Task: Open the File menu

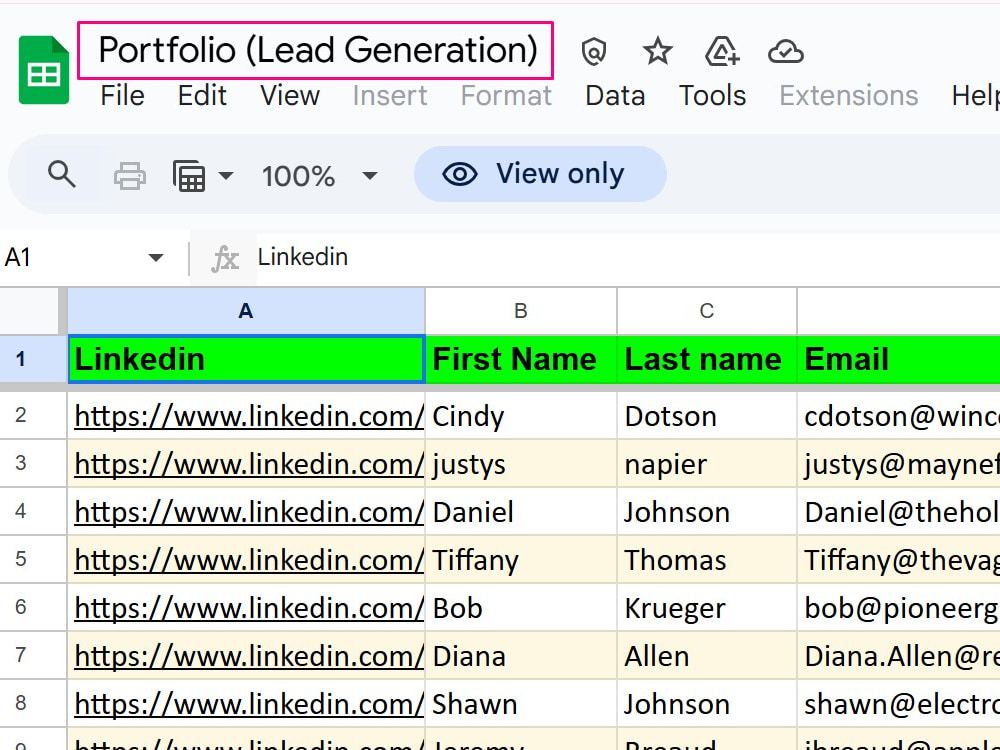Action: tap(122, 96)
